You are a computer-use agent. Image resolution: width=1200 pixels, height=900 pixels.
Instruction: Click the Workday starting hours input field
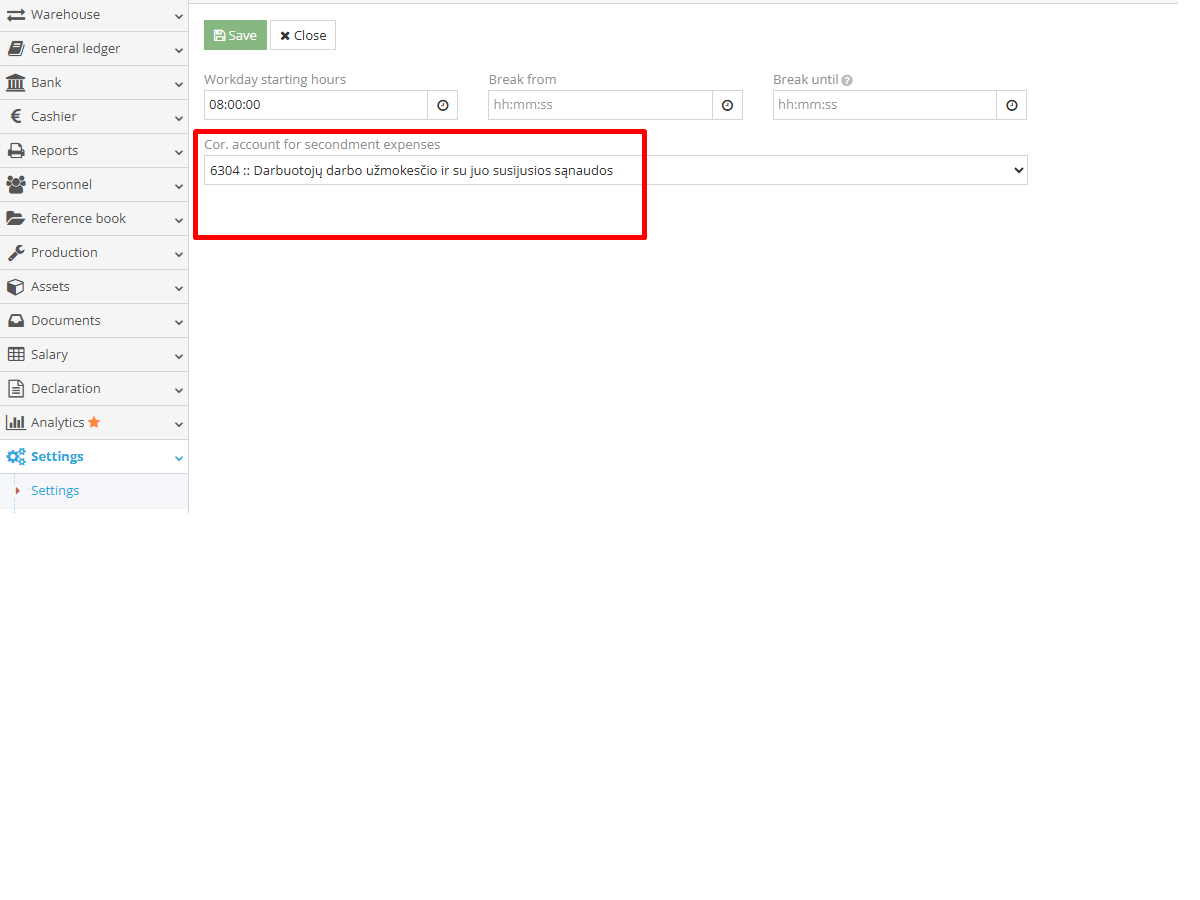tap(315, 105)
